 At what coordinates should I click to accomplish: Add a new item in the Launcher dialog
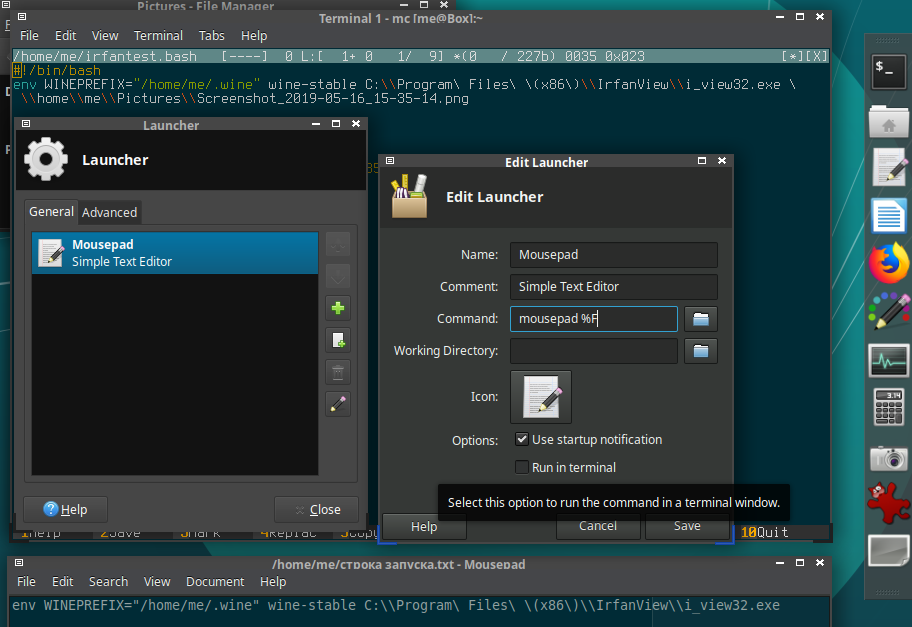coord(338,308)
